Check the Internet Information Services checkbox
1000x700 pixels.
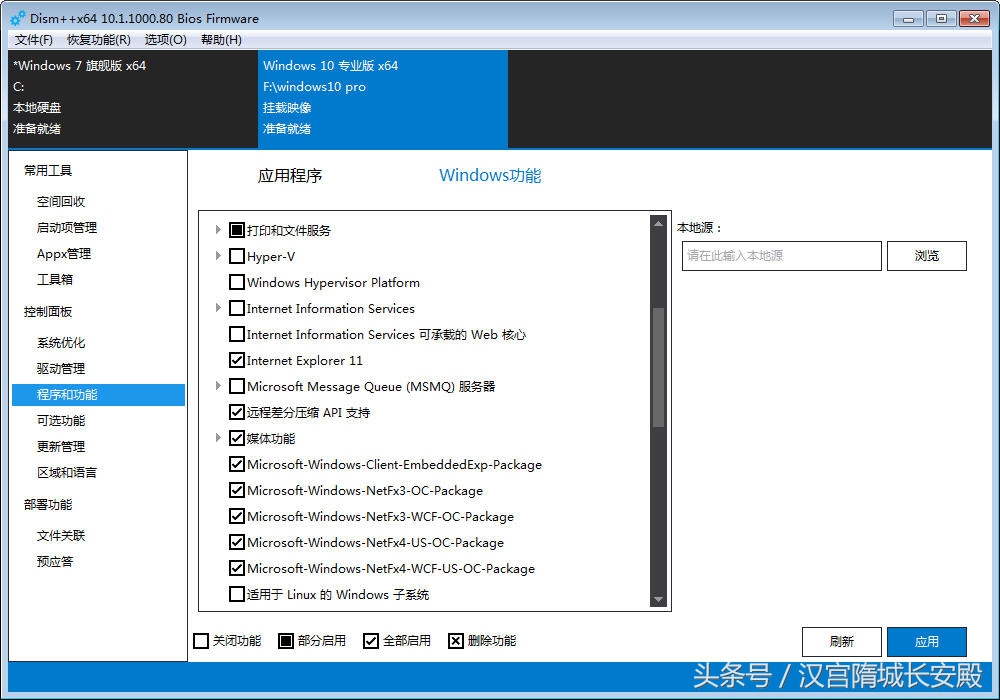click(237, 308)
